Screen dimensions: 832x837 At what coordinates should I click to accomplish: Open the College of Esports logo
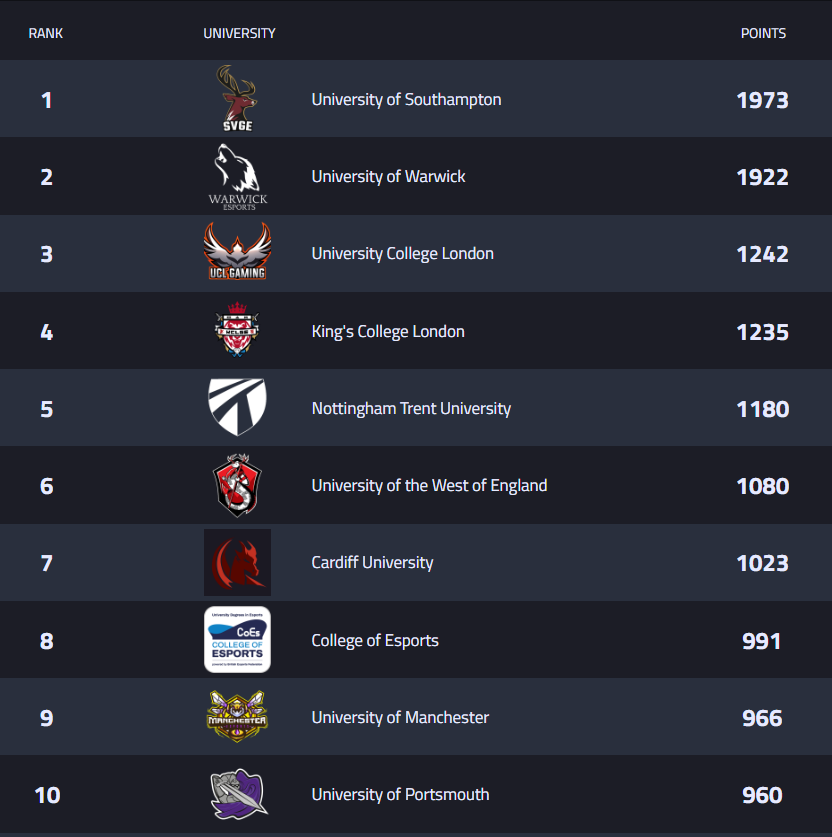click(x=237, y=640)
